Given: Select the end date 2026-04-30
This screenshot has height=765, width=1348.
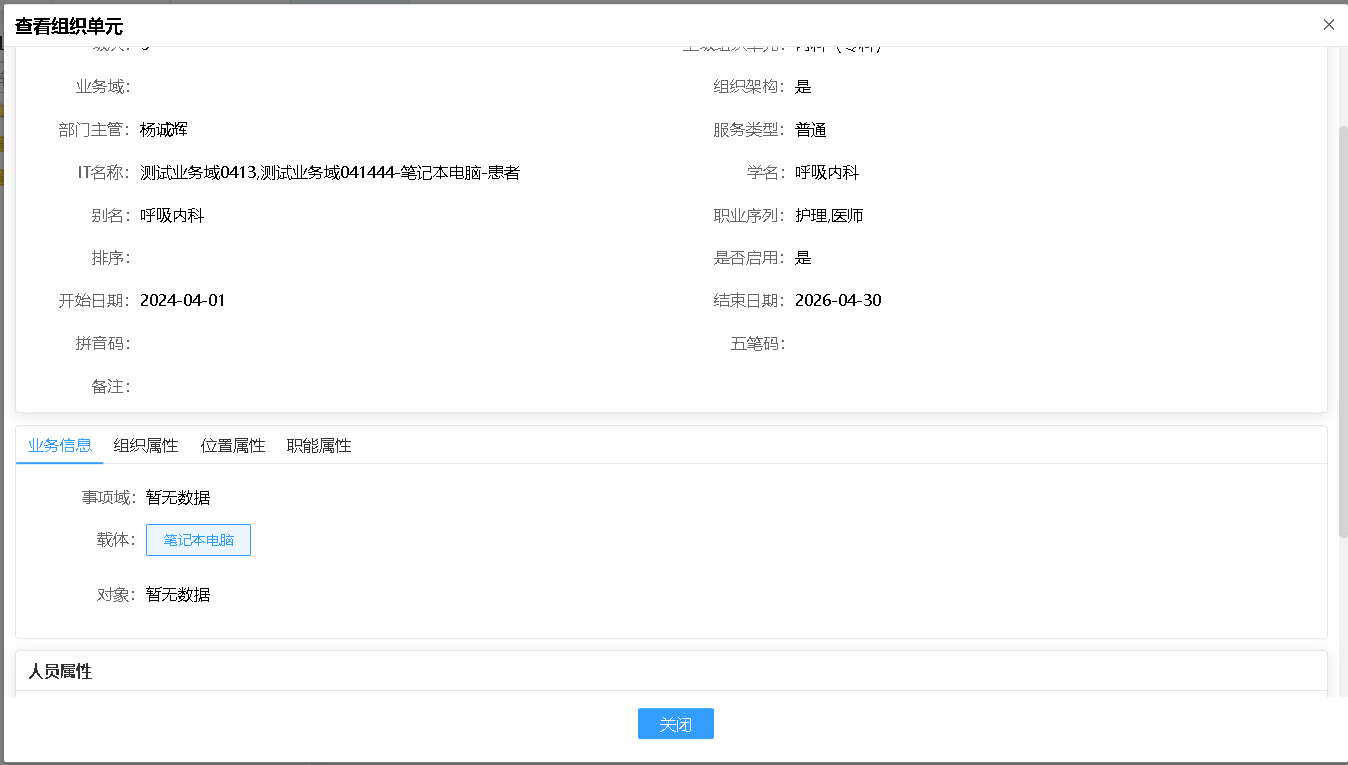Looking at the screenshot, I should (838, 300).
